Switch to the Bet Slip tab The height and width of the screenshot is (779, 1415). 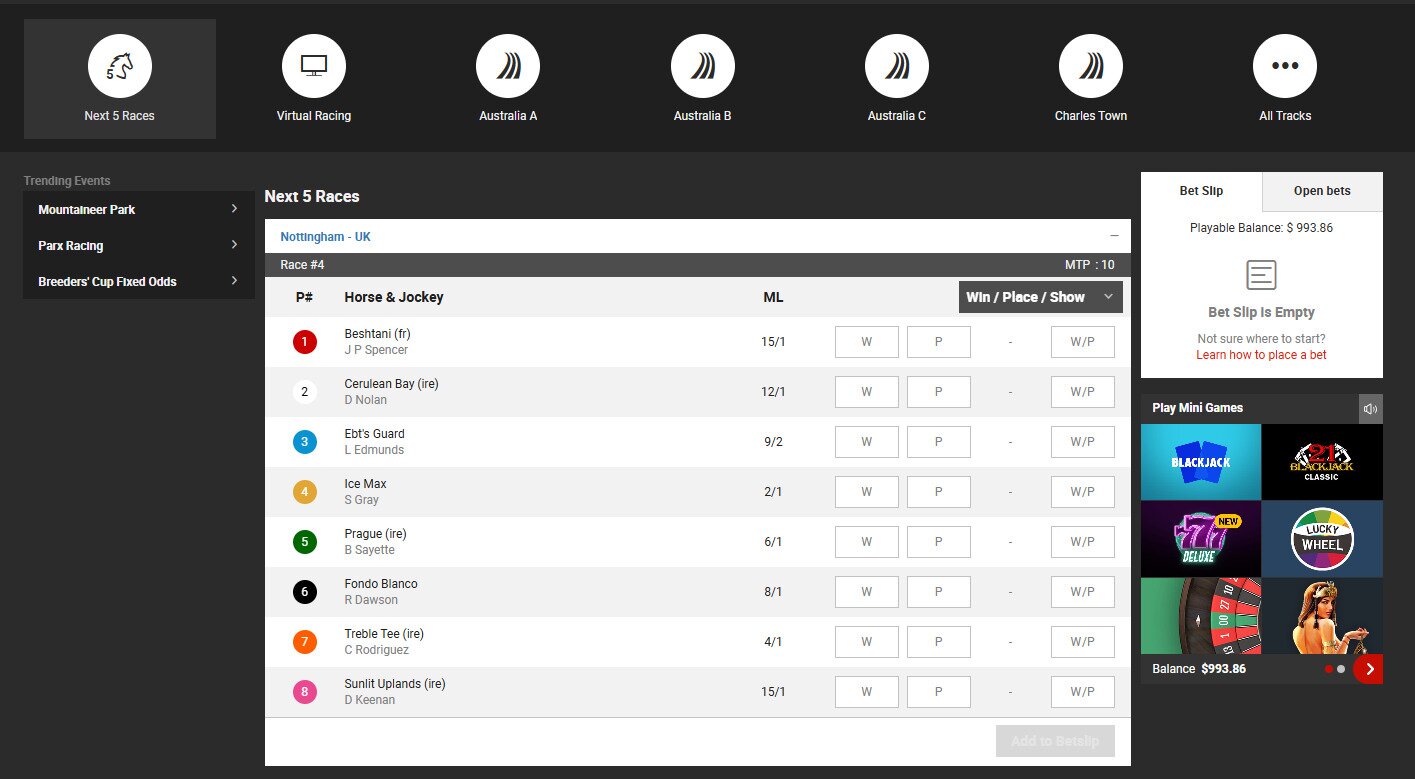[1202, 191]
